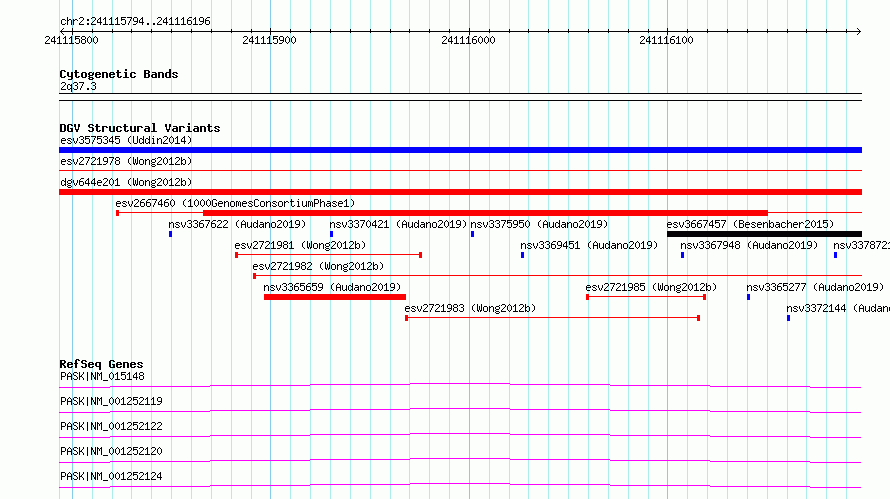
Task: Click the black esv3667457 variant bar
Action: (765, 234)
